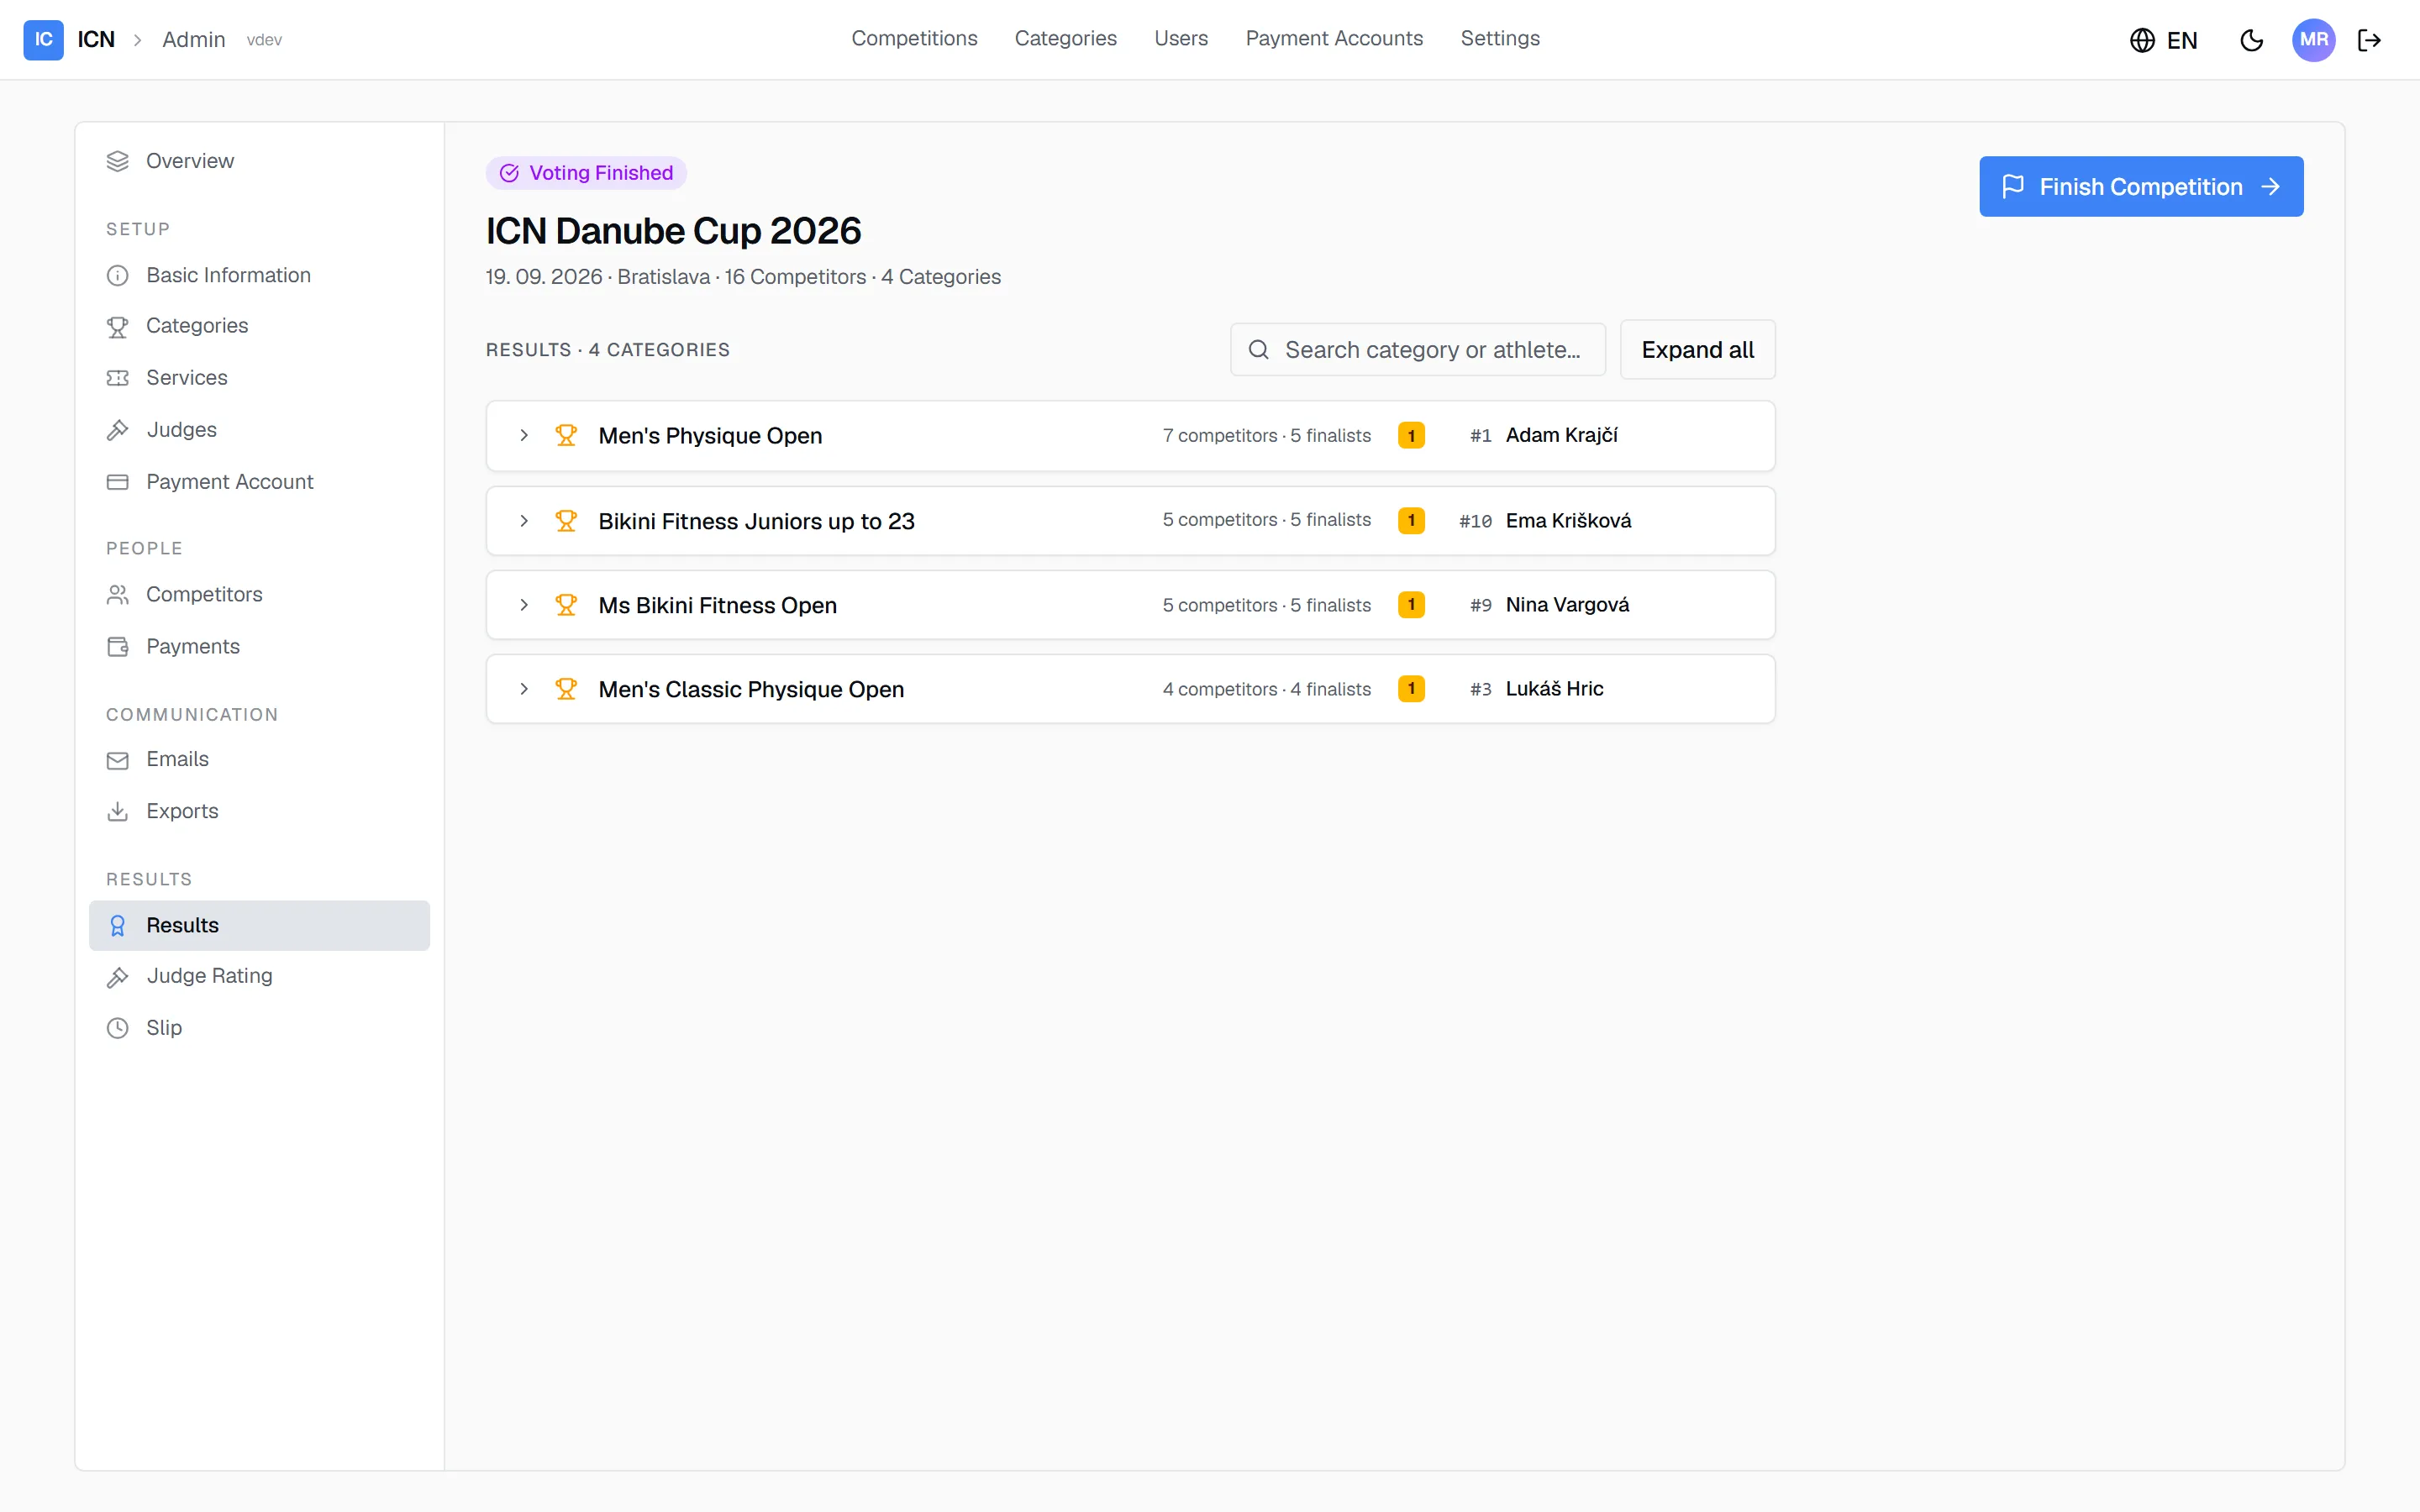The image size is (2420, 1512).
Task: Click the Voting Finished status badge
Action: 586,173
